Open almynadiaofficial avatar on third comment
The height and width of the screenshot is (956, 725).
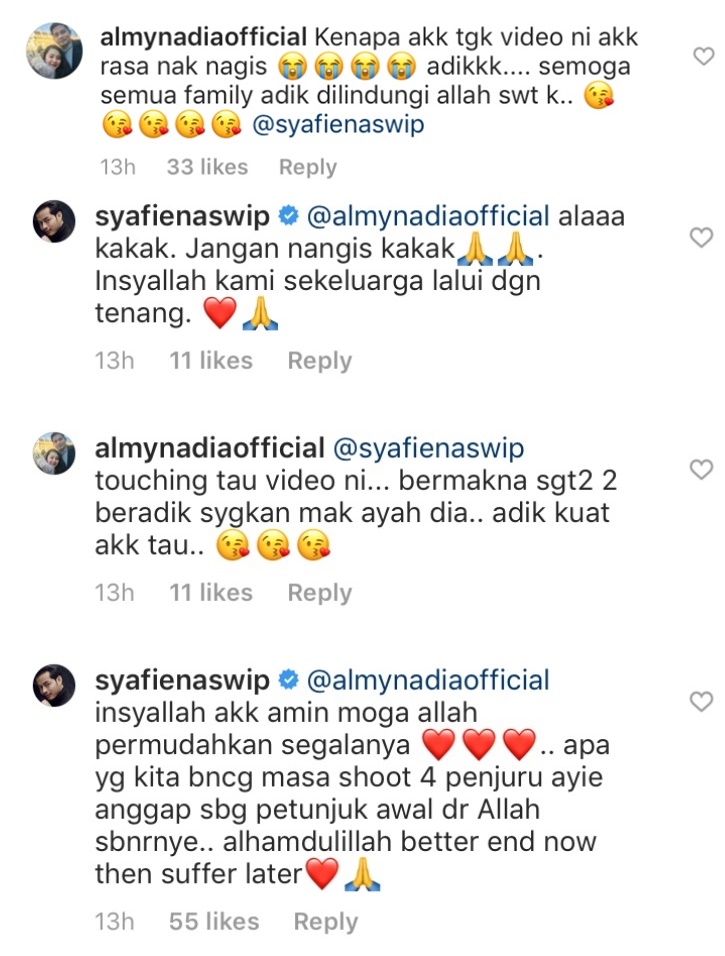pyautogui.click(x=54, y=453)
